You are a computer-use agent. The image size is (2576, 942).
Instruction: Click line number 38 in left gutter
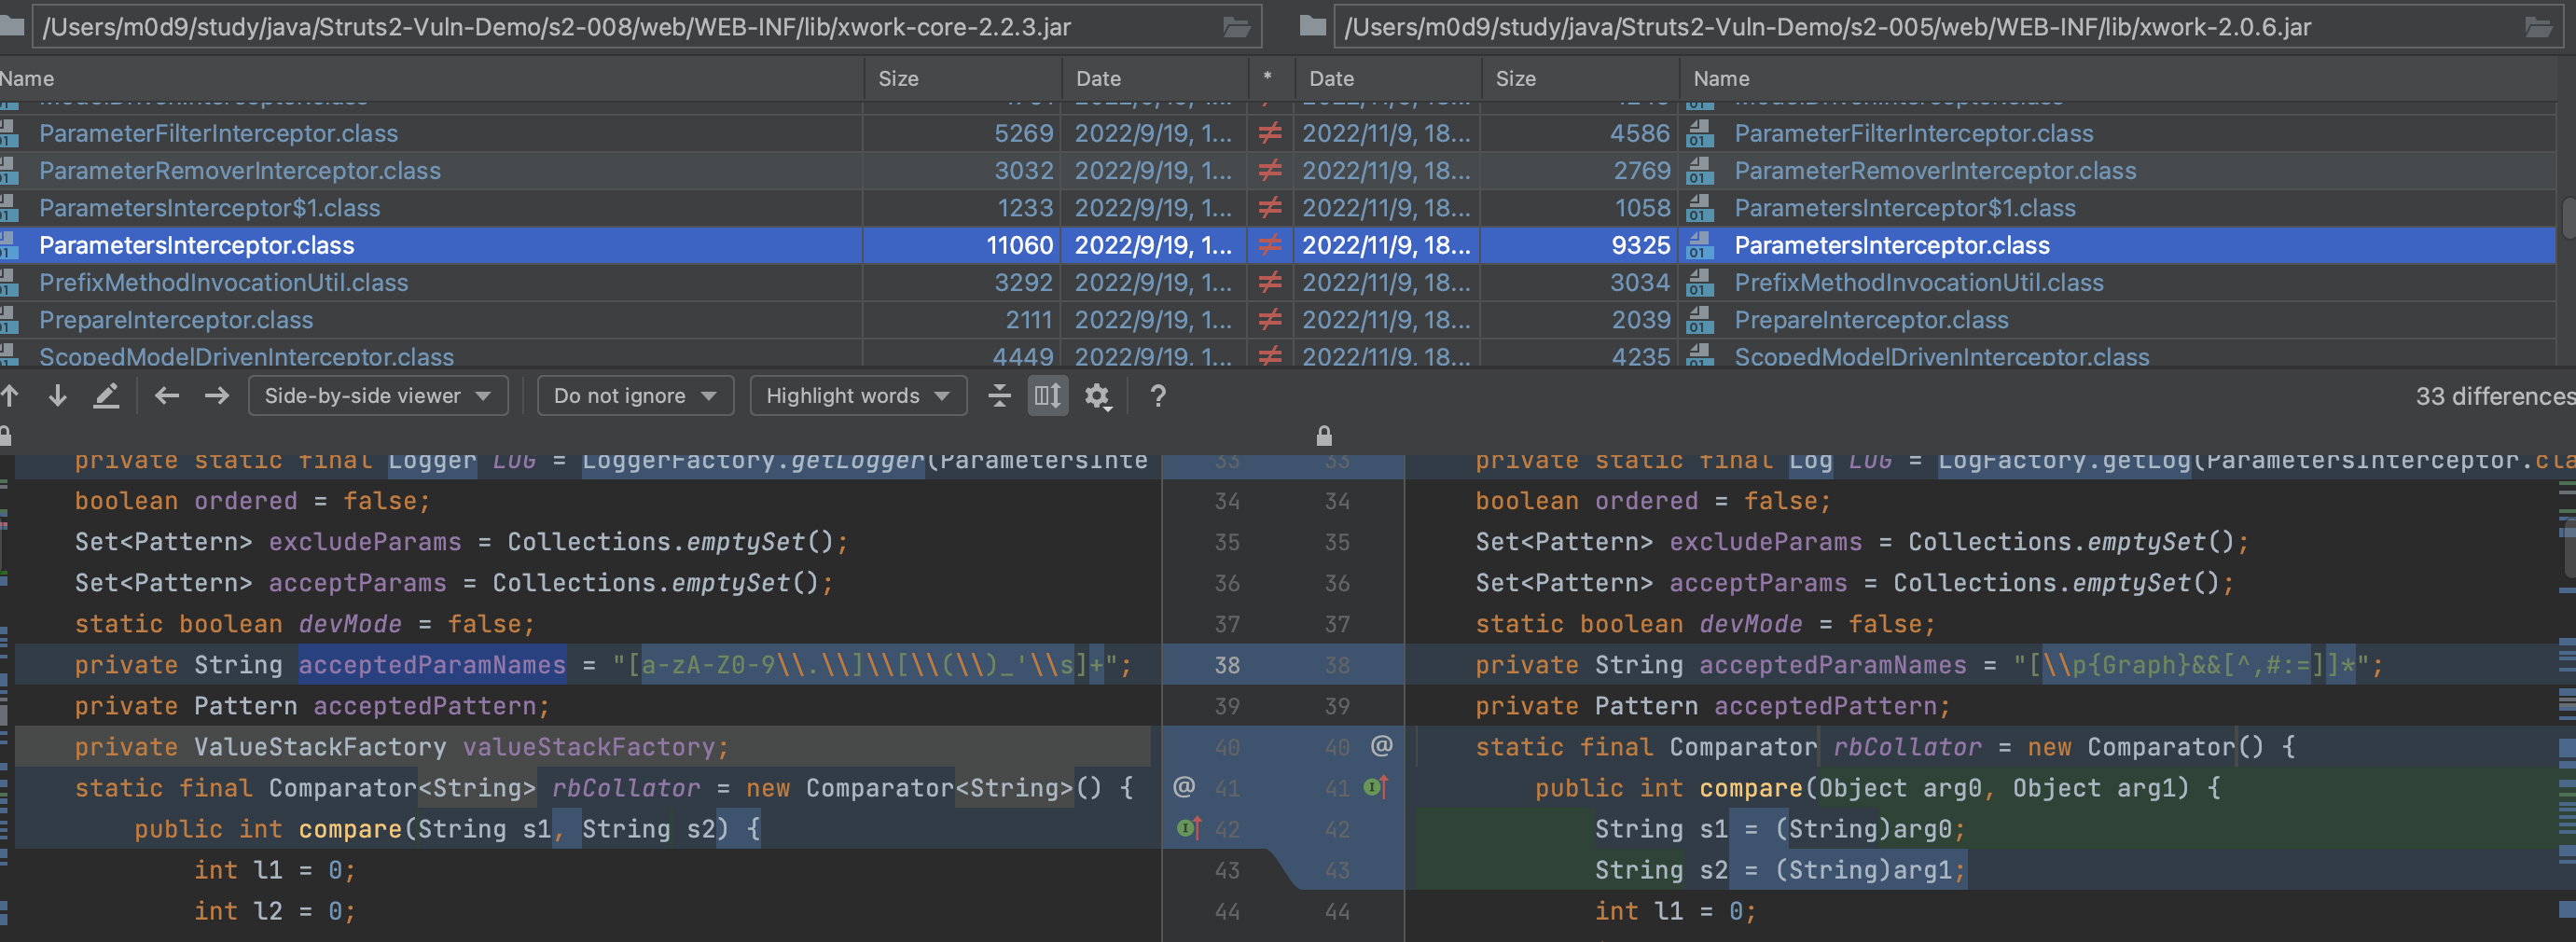pyautogui.click(x=1226, y=665)
